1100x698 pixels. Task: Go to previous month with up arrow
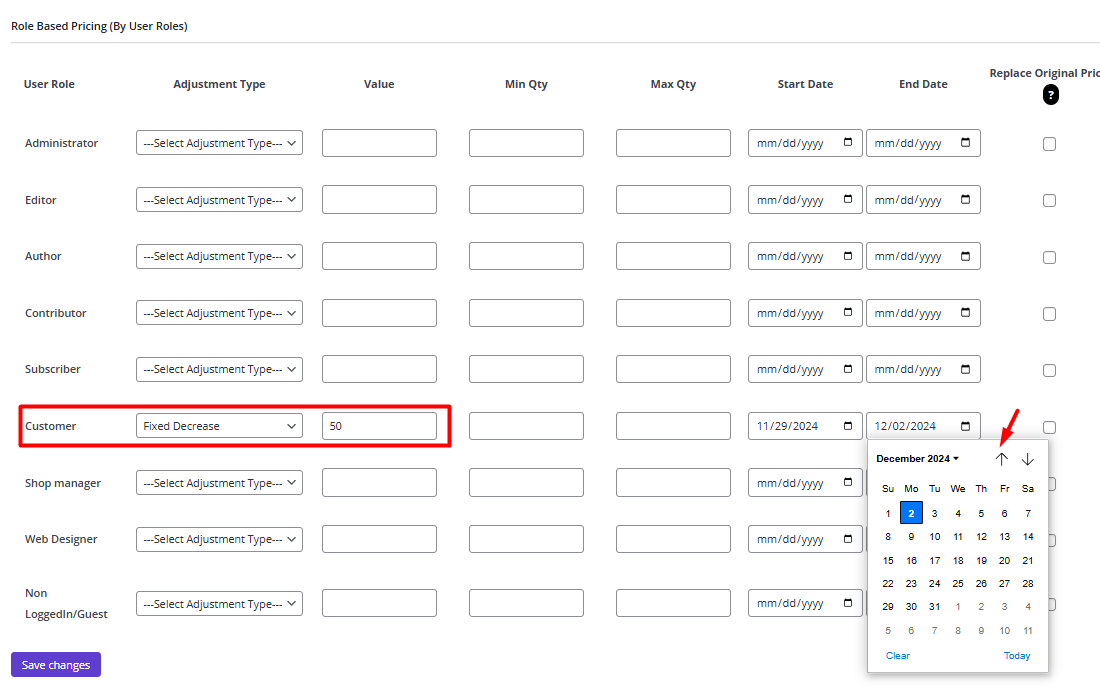[x=1002, y=459]
